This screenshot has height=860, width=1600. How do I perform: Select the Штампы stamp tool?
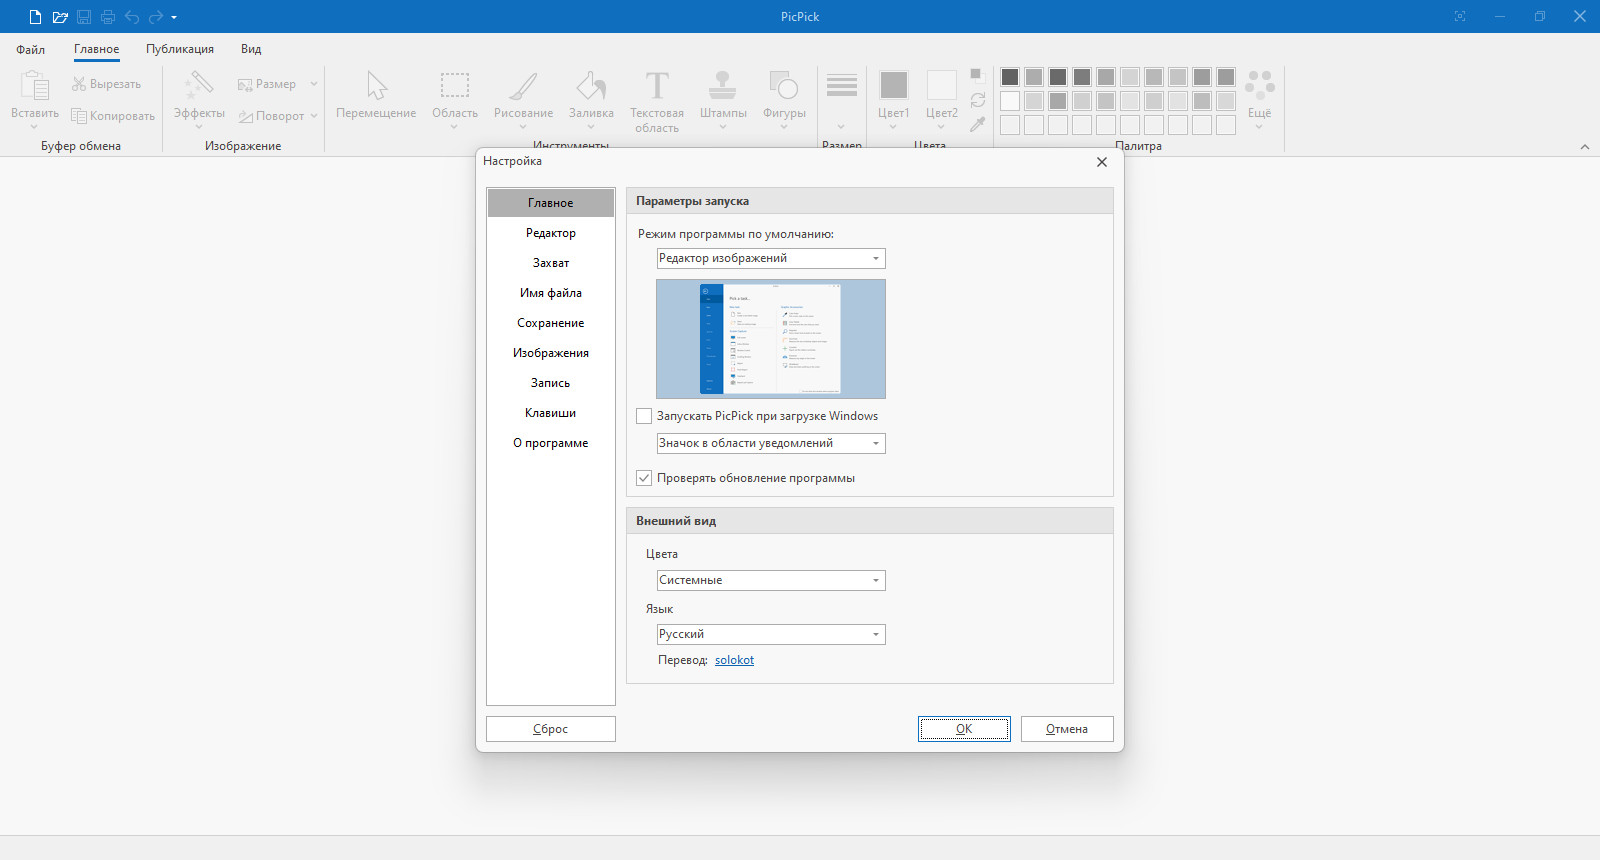(723, 100)
